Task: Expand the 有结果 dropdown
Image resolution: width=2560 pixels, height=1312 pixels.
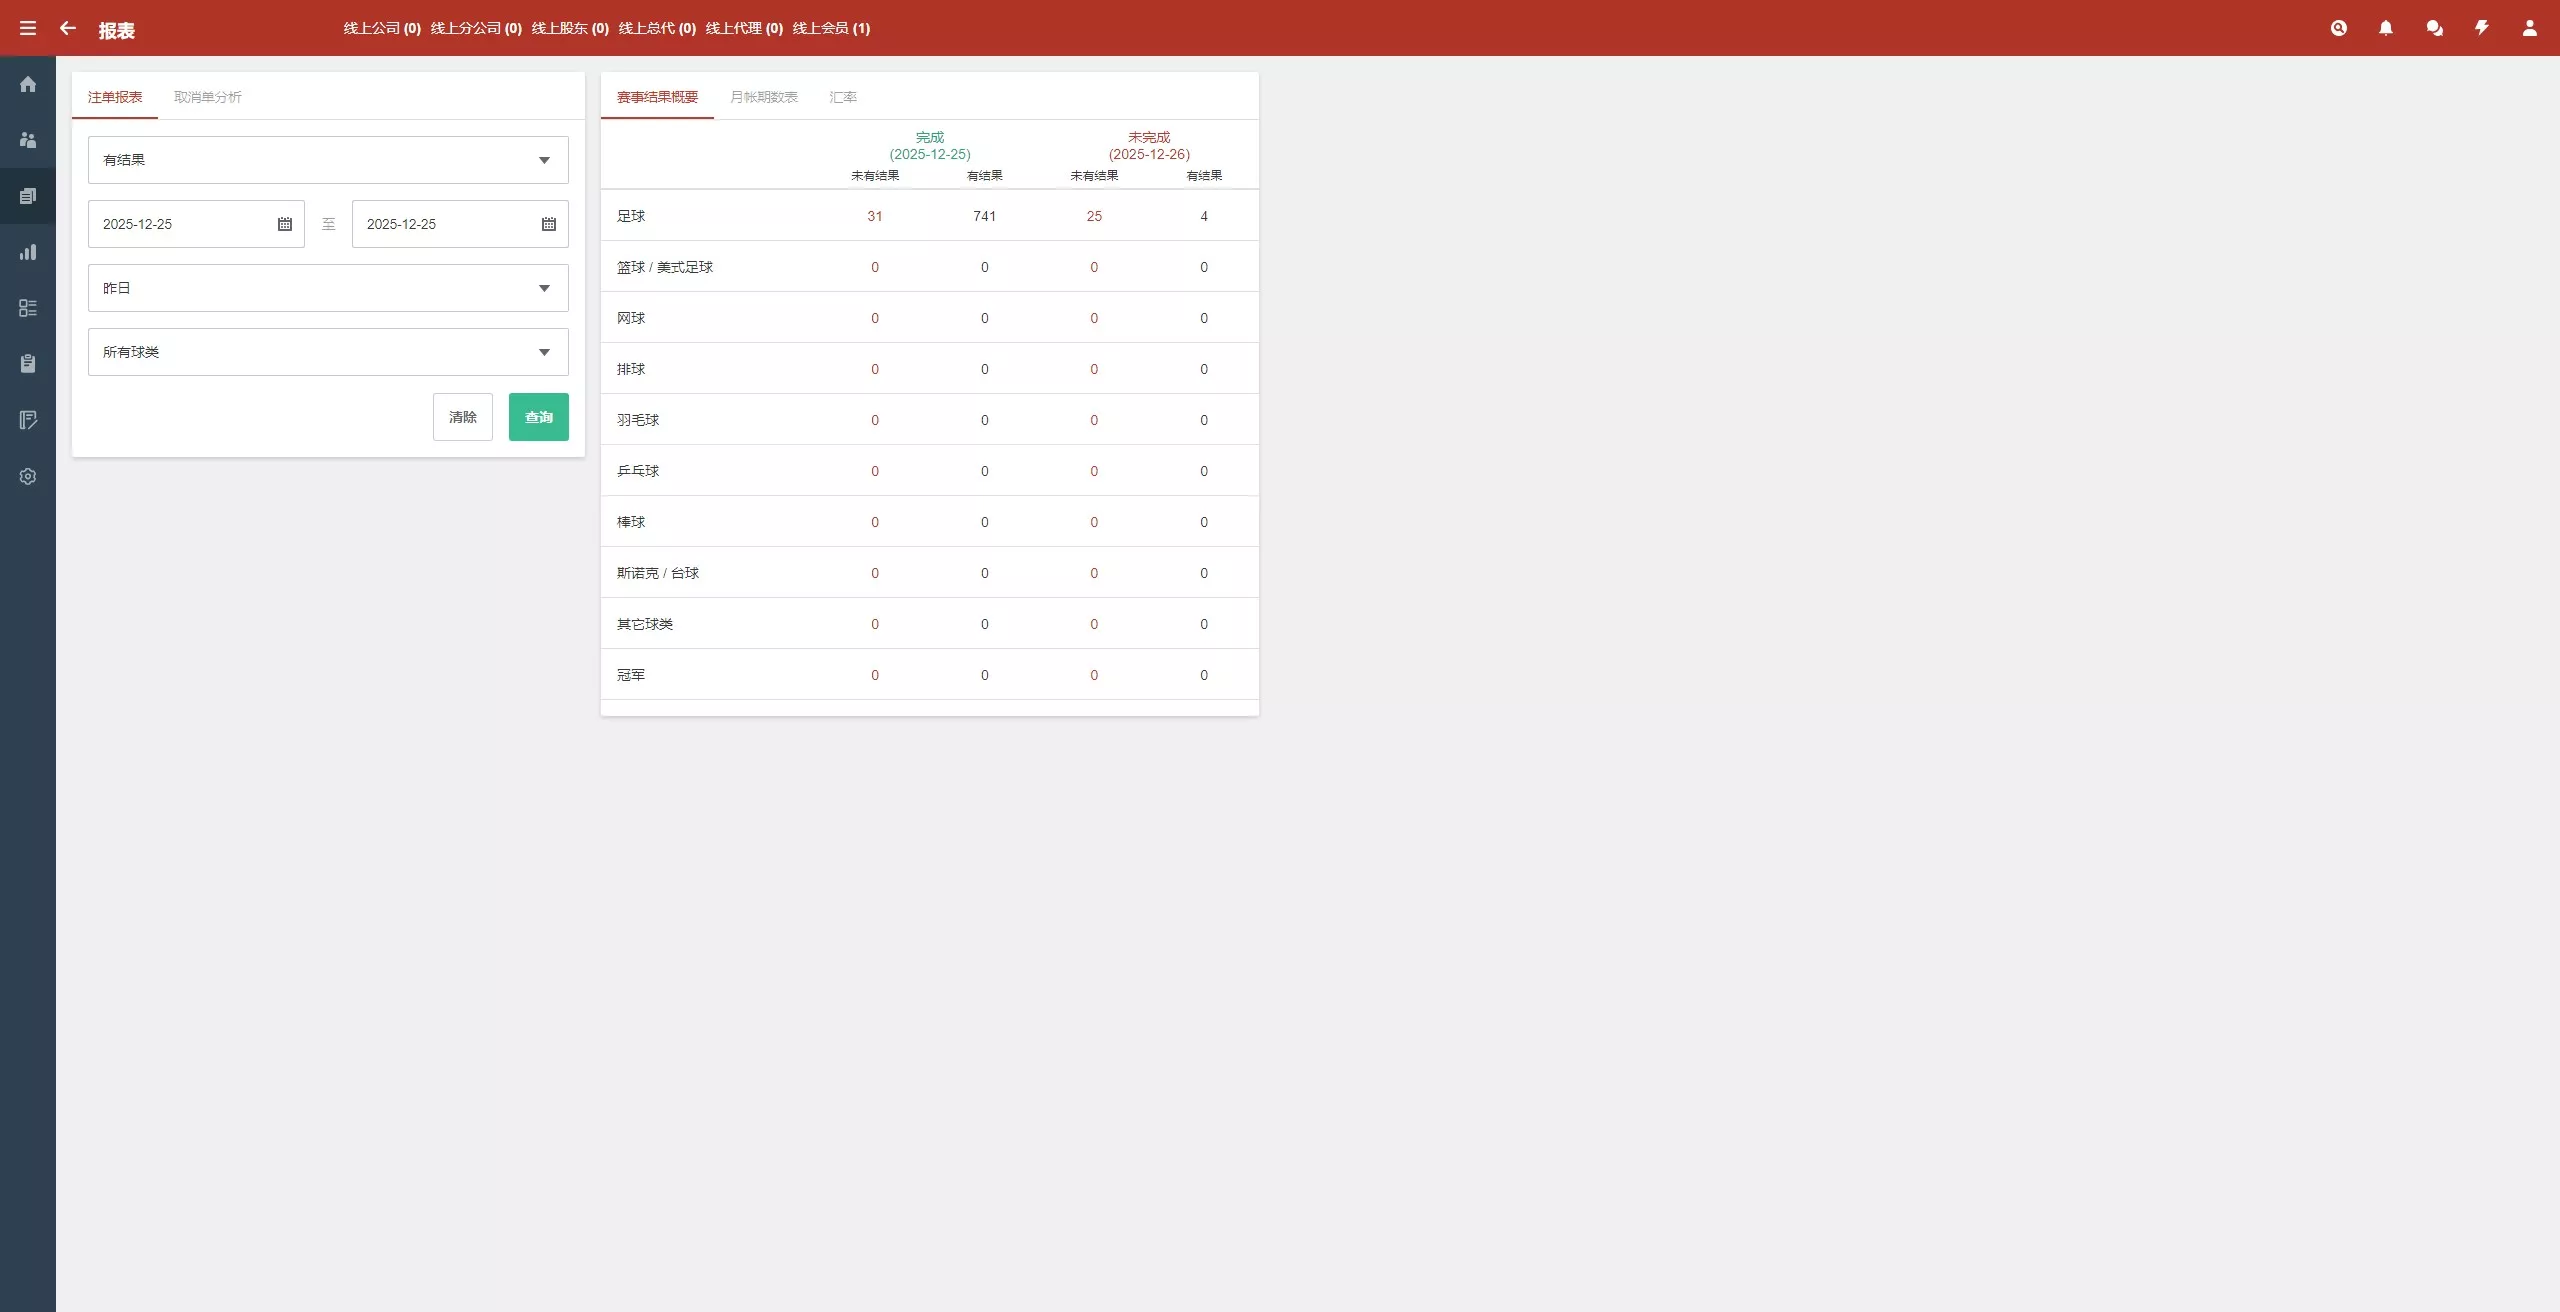Action: pyautogui.click(x=328, y=160)
